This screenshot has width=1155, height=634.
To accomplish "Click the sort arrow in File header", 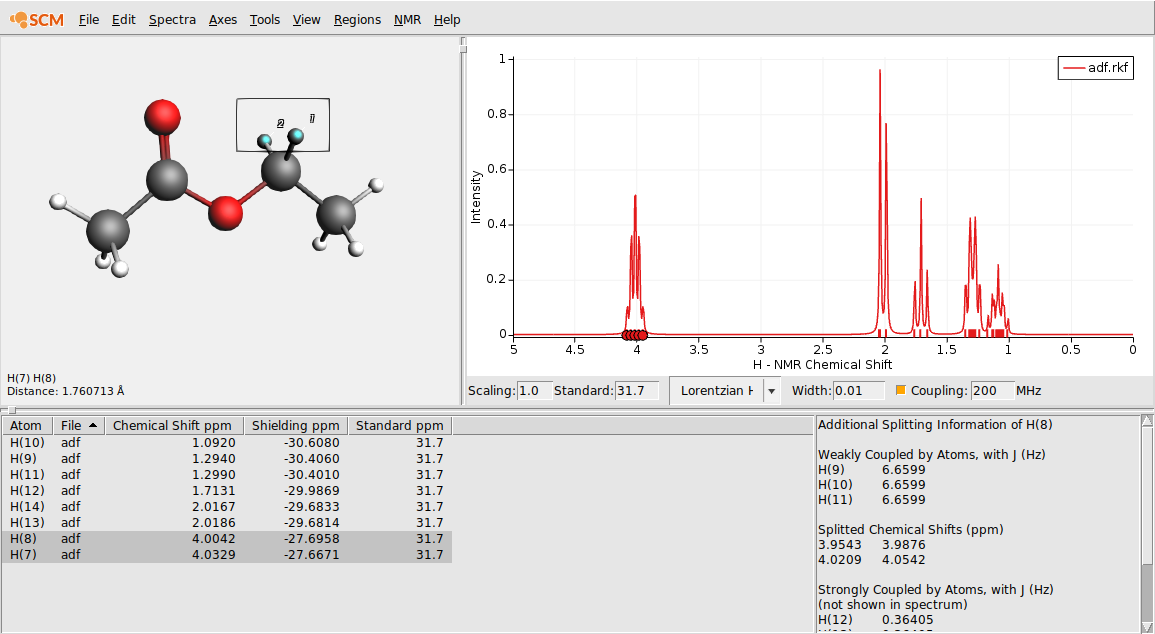I will pyautogui.click(x=93, y=426).
